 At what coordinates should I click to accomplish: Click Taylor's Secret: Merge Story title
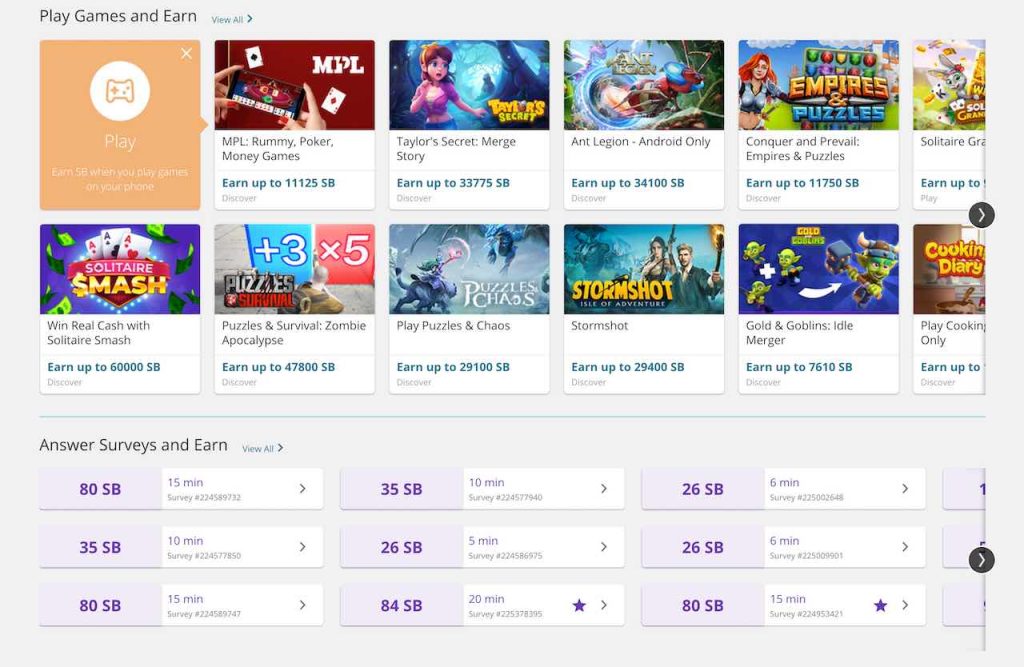(456, 149)
